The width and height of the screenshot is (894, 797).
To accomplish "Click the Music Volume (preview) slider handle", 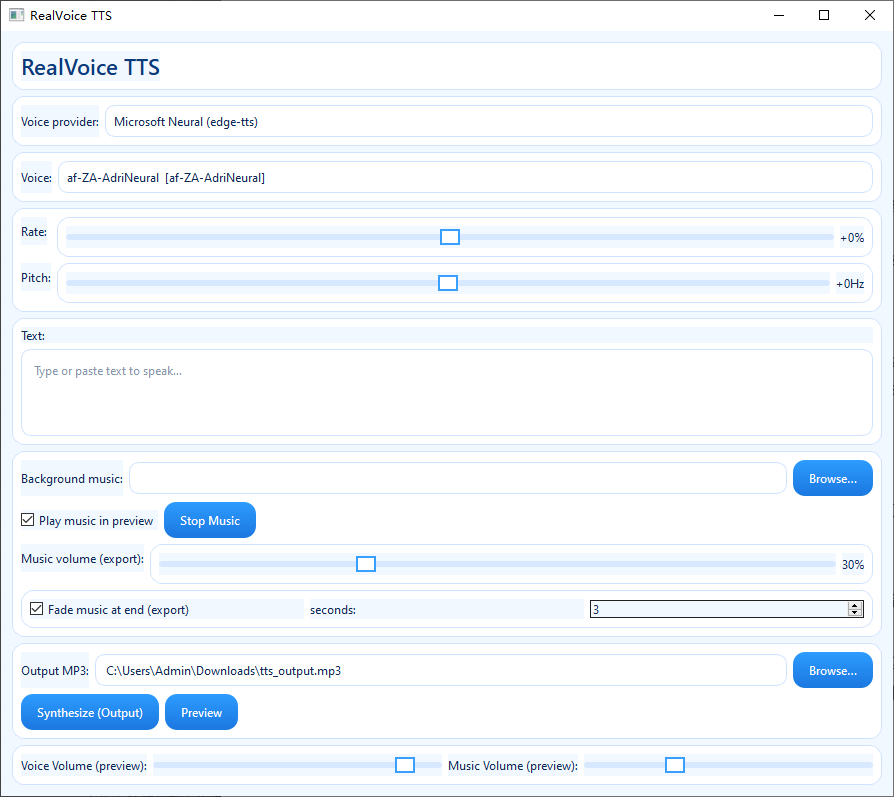I will [675, 765].
